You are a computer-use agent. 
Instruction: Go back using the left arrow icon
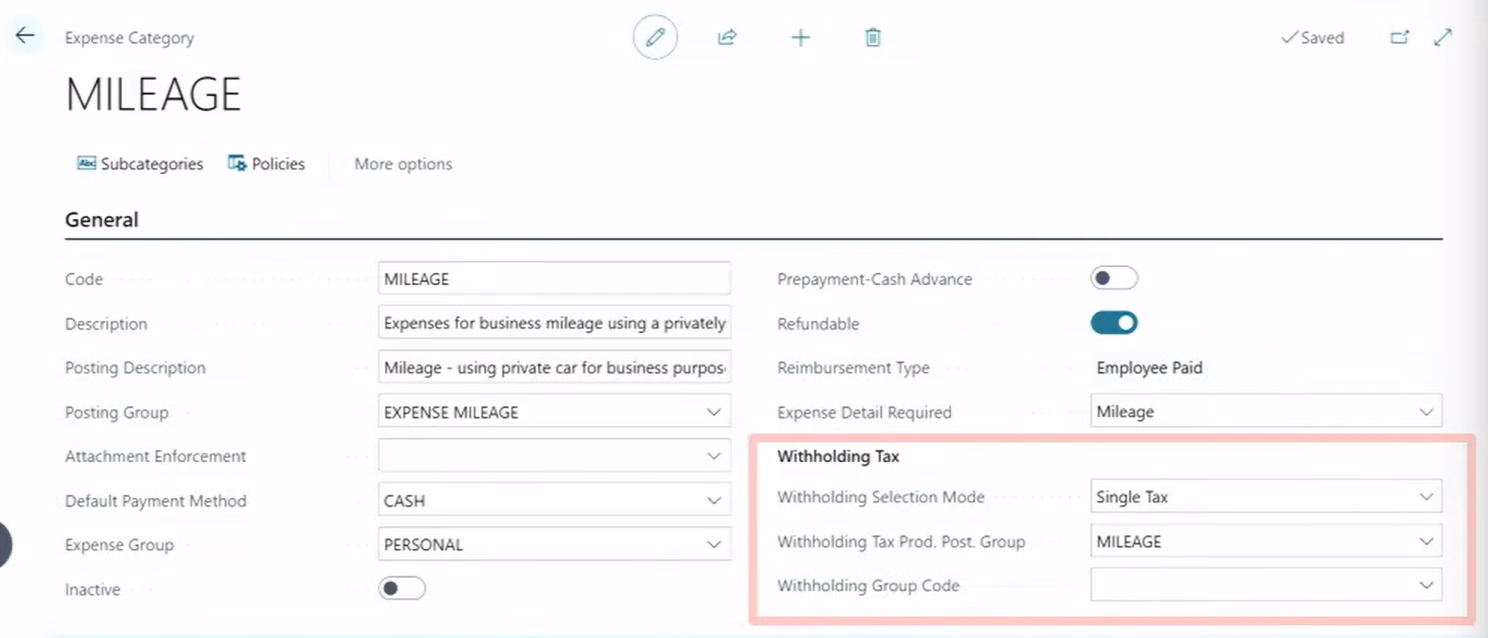click(24, 36)
